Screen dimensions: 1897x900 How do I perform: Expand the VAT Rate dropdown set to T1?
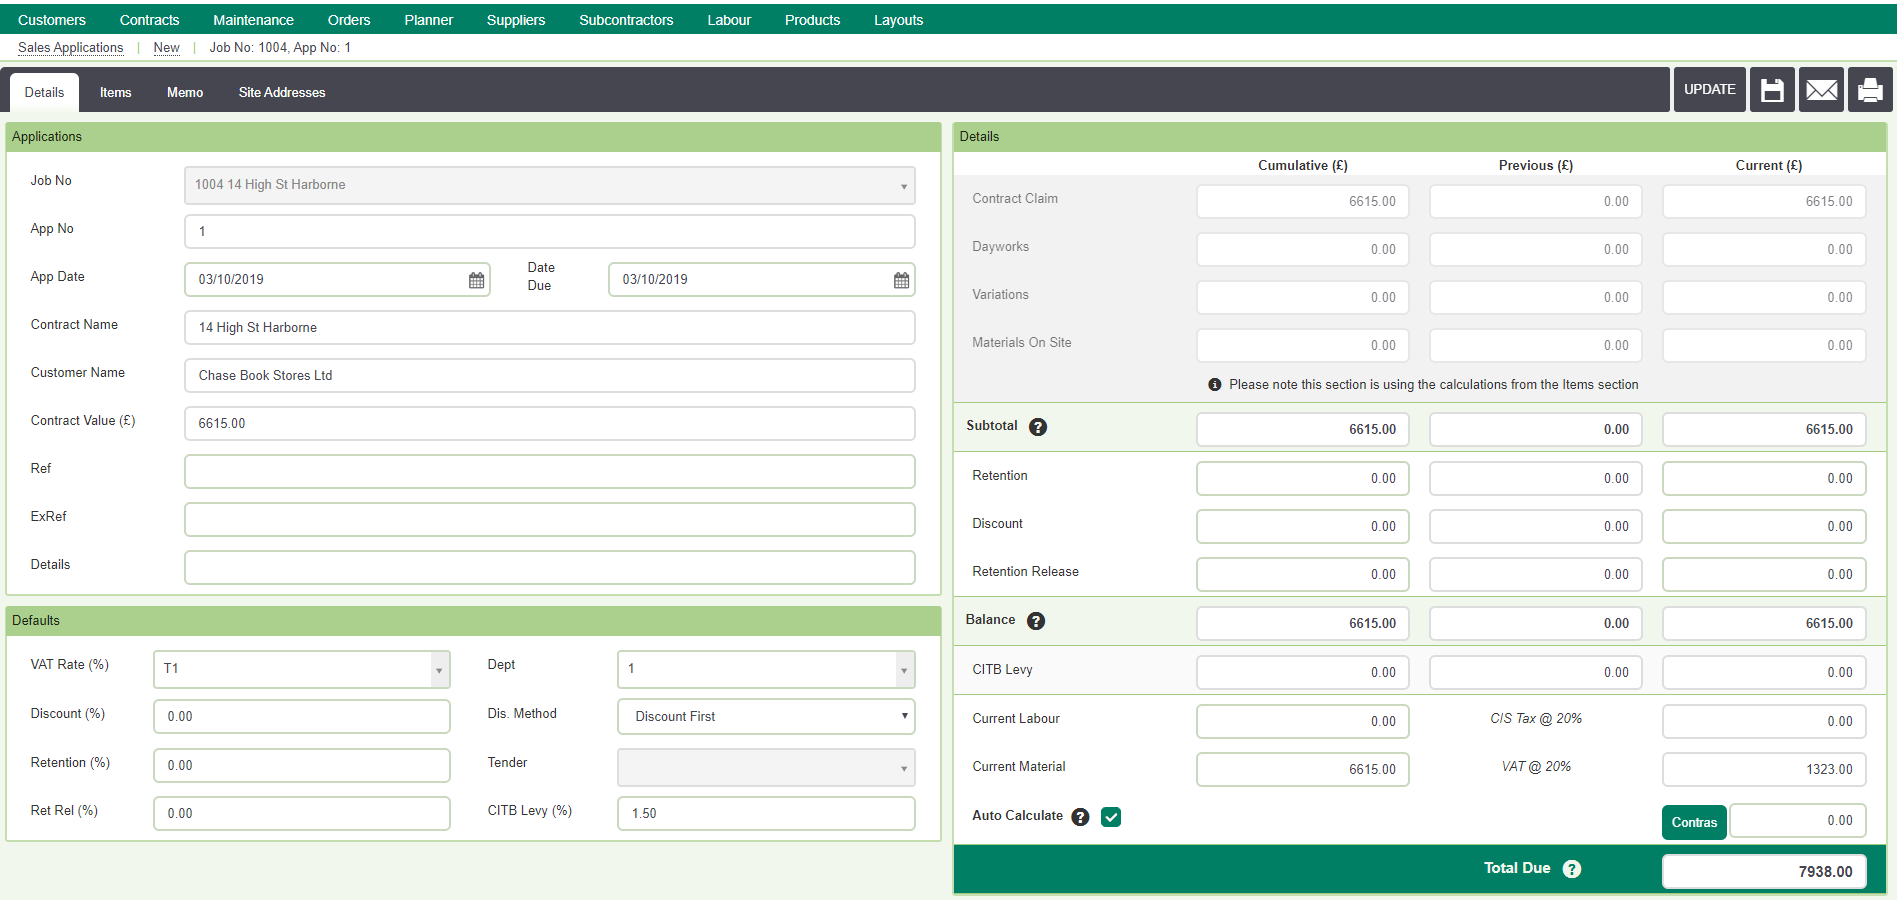[x=438, y=668]
